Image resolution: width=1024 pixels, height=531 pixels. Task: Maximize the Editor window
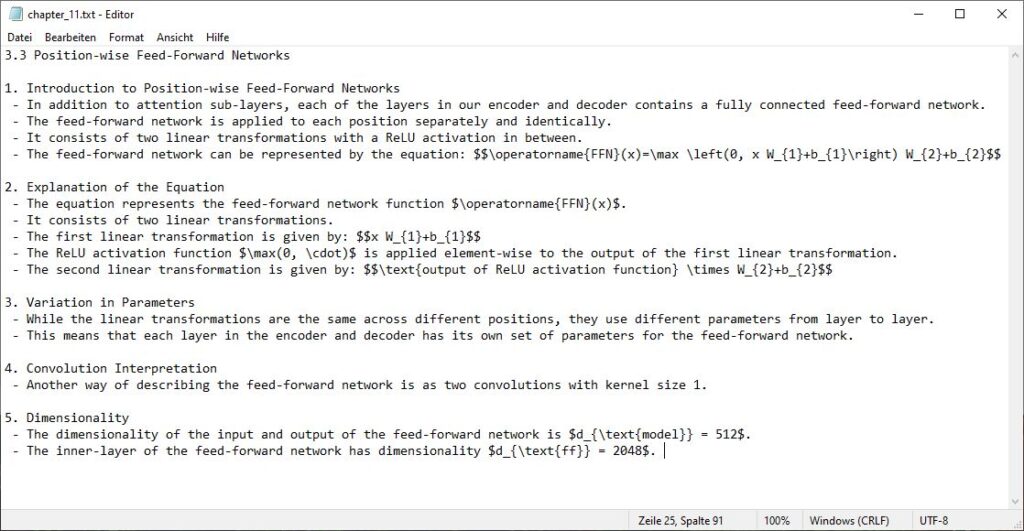tap(960, 14)
